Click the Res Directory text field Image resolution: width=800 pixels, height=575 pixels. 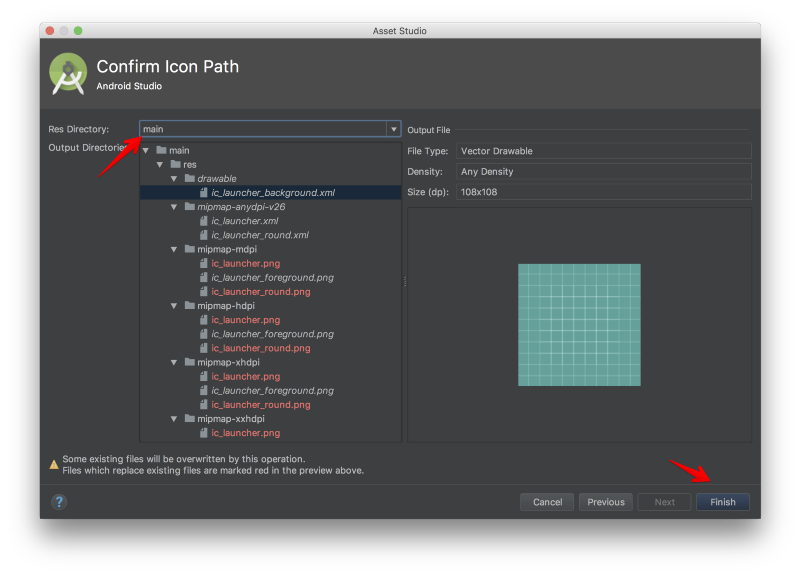262,129
